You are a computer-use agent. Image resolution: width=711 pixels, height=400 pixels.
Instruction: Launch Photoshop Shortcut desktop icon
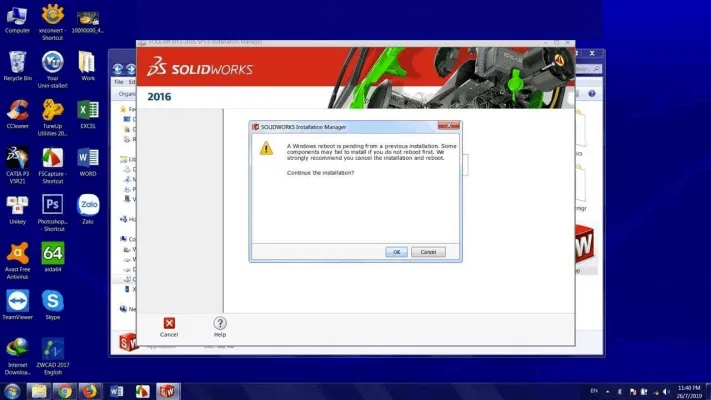(53, 213)
